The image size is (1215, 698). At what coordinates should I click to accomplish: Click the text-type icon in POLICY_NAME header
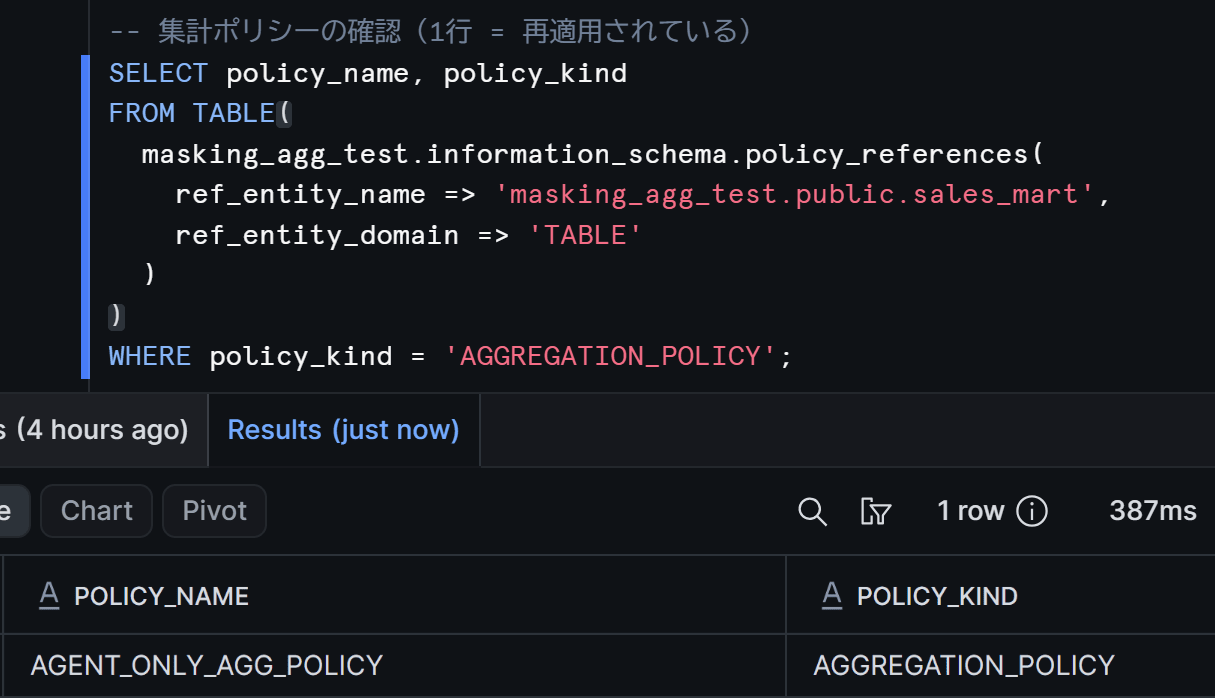[48, 596]
